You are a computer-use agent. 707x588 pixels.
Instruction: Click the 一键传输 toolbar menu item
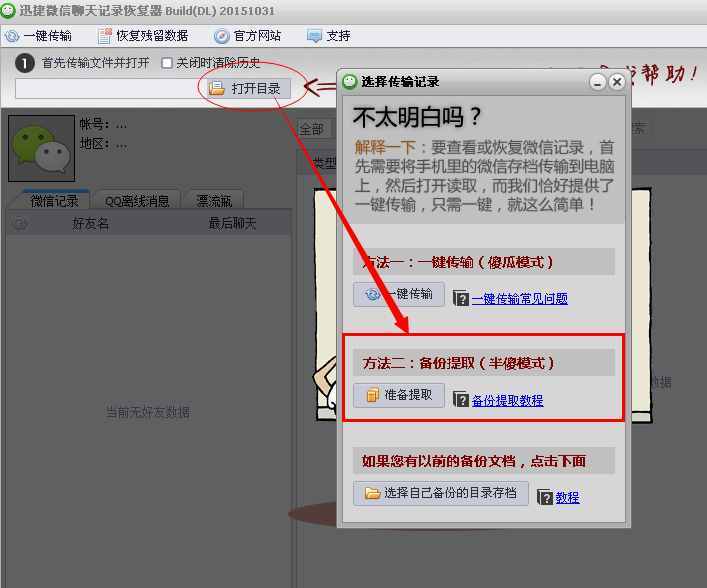(38, 36)
